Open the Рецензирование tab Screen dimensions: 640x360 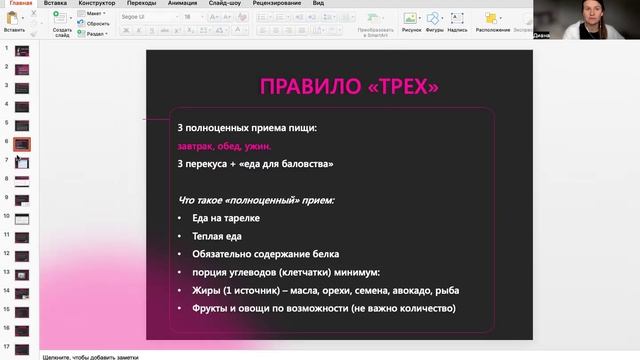(x=277, y=3)
